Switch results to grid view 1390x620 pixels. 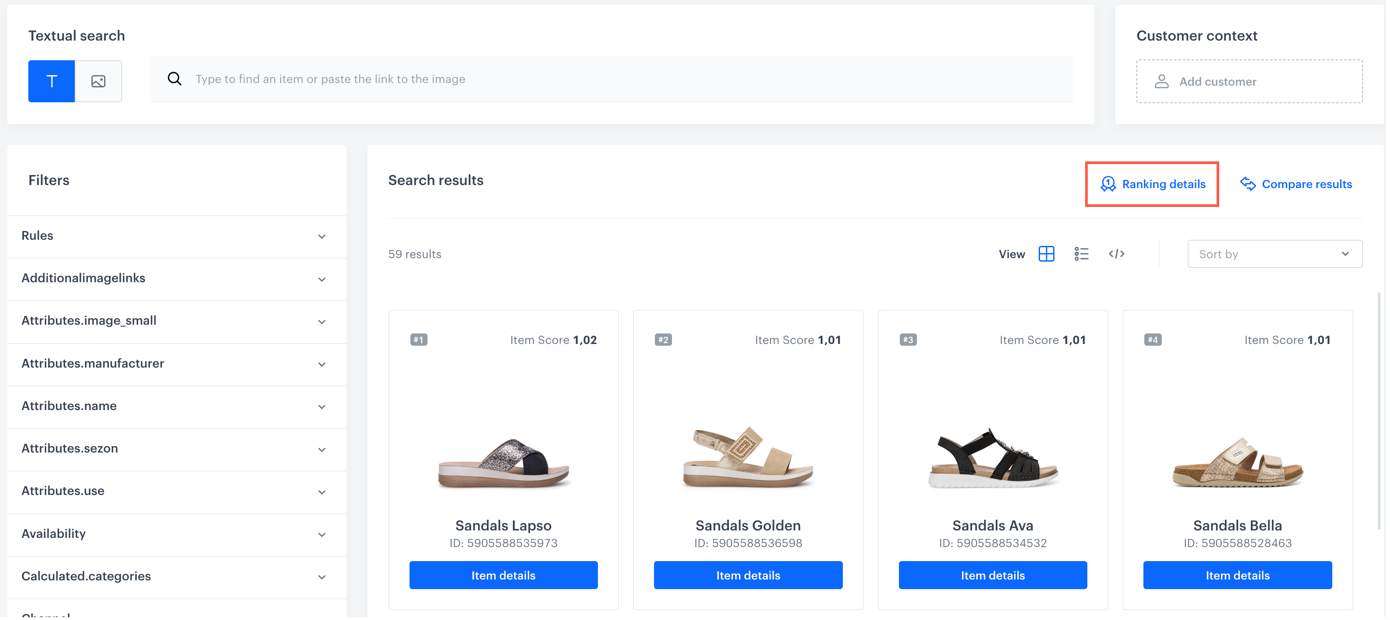[x=1046, y=254]
